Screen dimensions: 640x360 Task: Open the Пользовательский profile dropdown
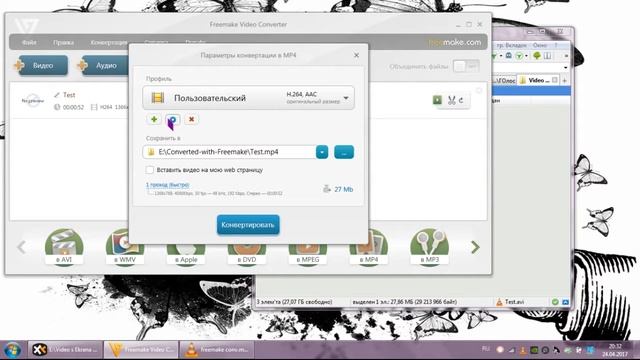click(248, 98)
